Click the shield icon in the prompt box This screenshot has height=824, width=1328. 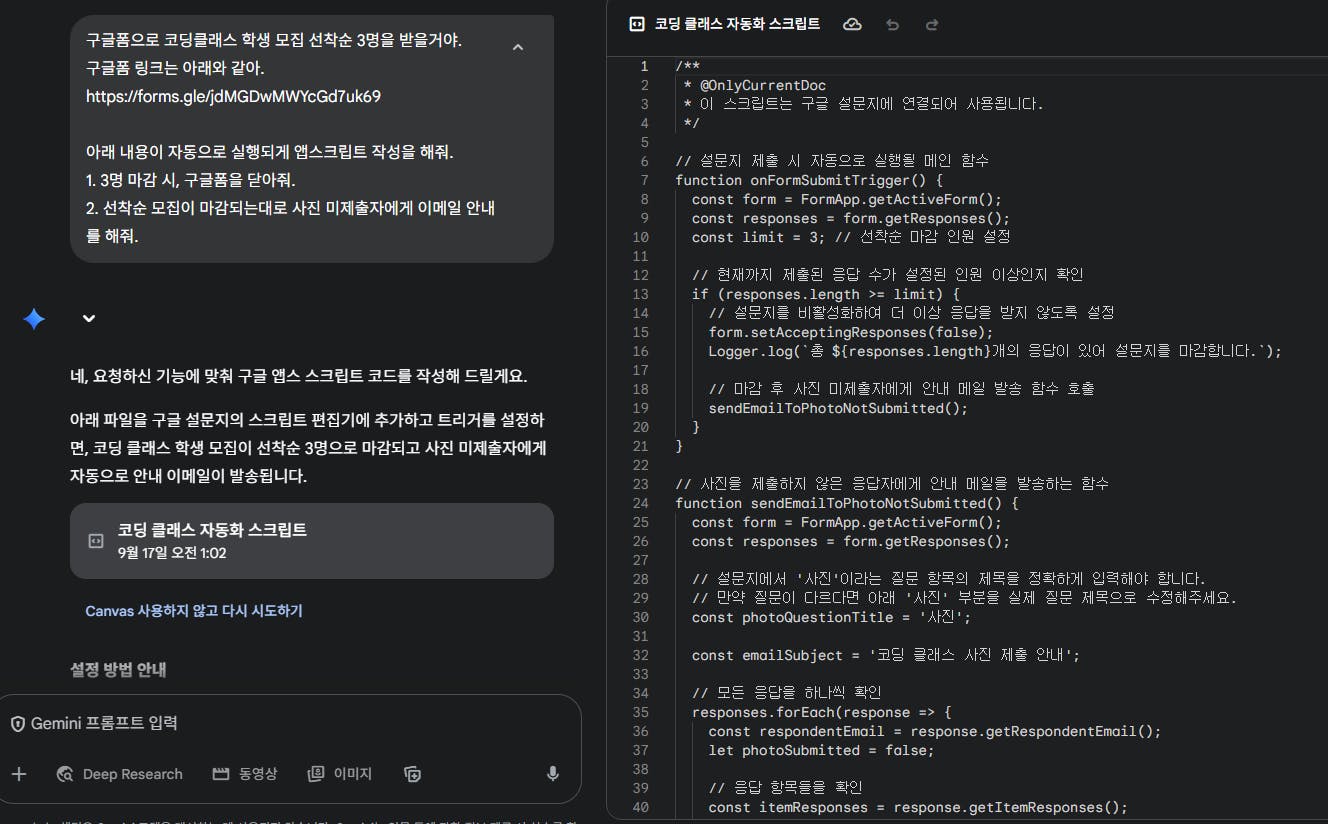click(18, 723)
